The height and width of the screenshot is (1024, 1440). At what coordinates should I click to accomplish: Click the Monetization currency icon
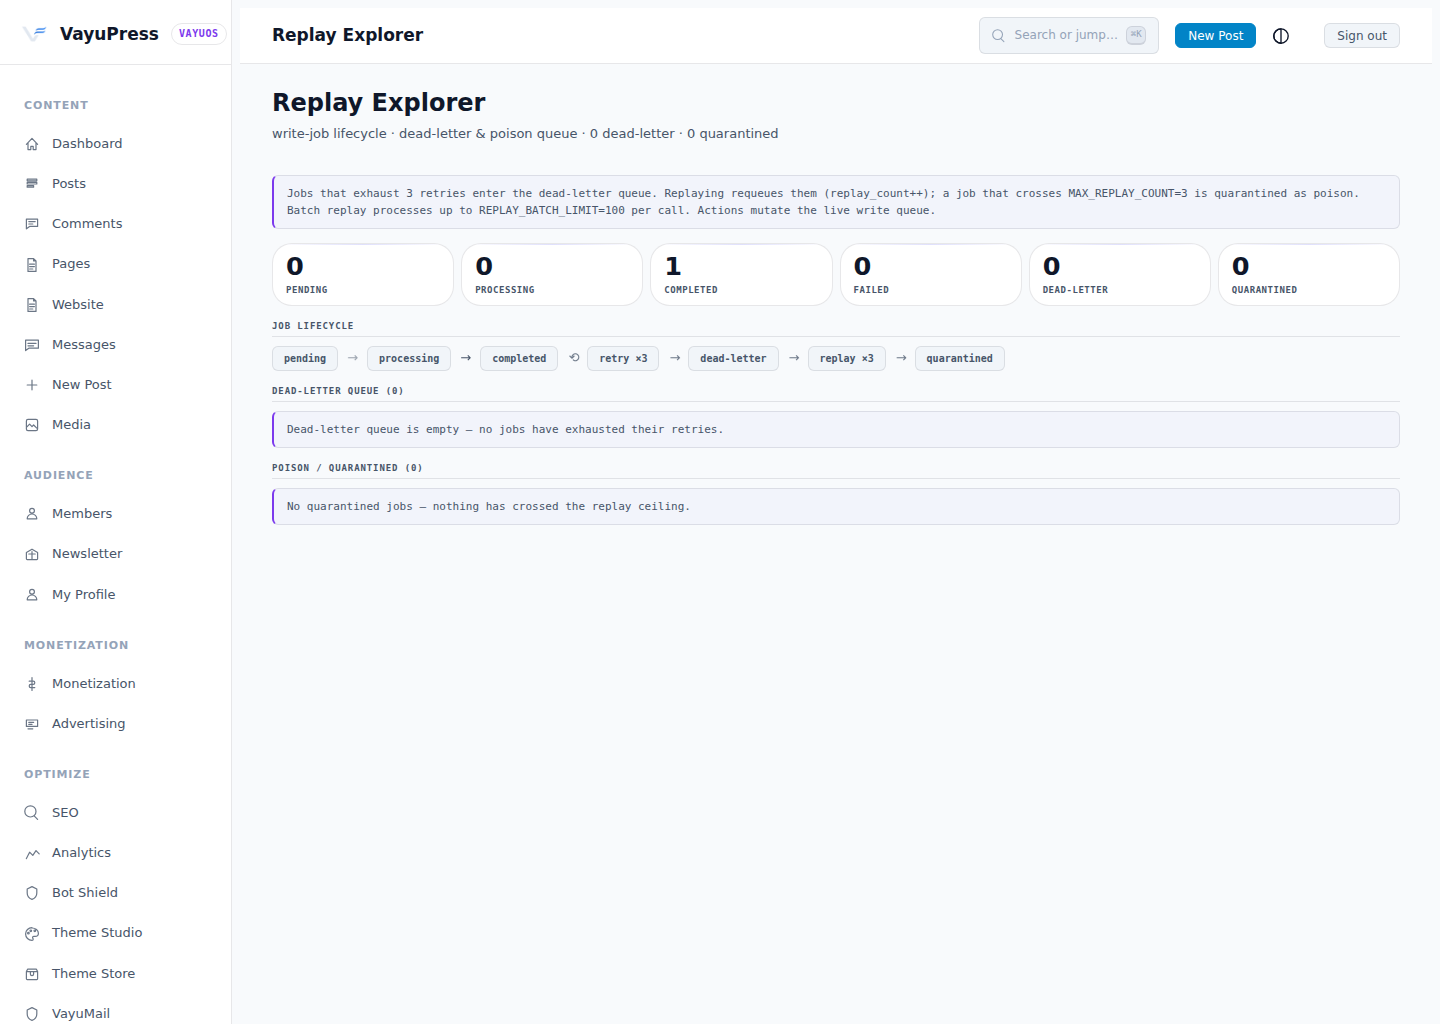[32, 684]
